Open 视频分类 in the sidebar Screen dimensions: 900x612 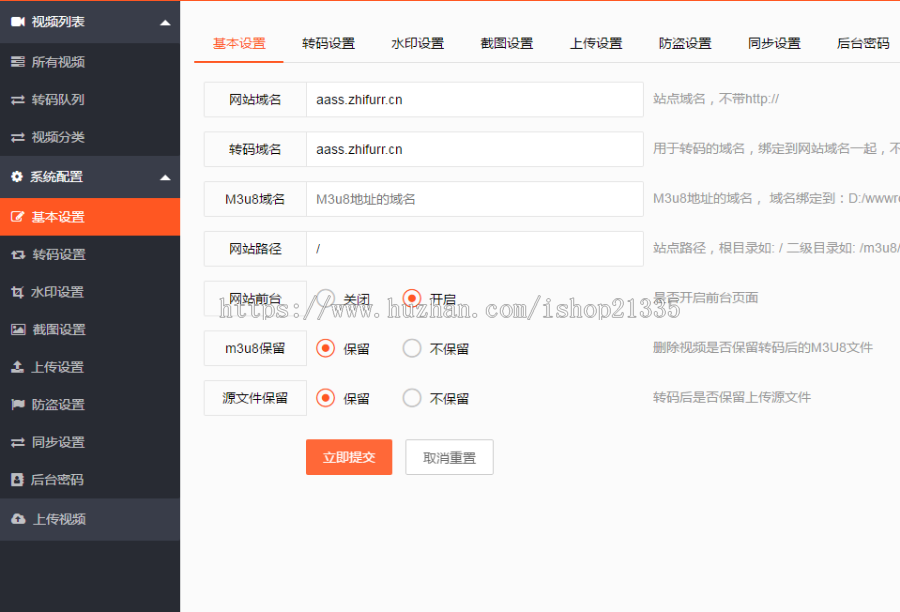58,137
